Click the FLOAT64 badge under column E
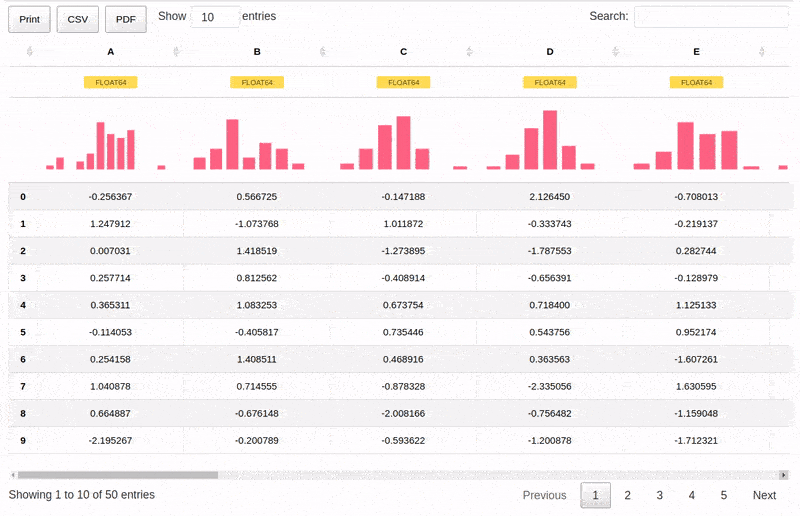This screenshot has width=800, height=516. (x=696, y=82)
